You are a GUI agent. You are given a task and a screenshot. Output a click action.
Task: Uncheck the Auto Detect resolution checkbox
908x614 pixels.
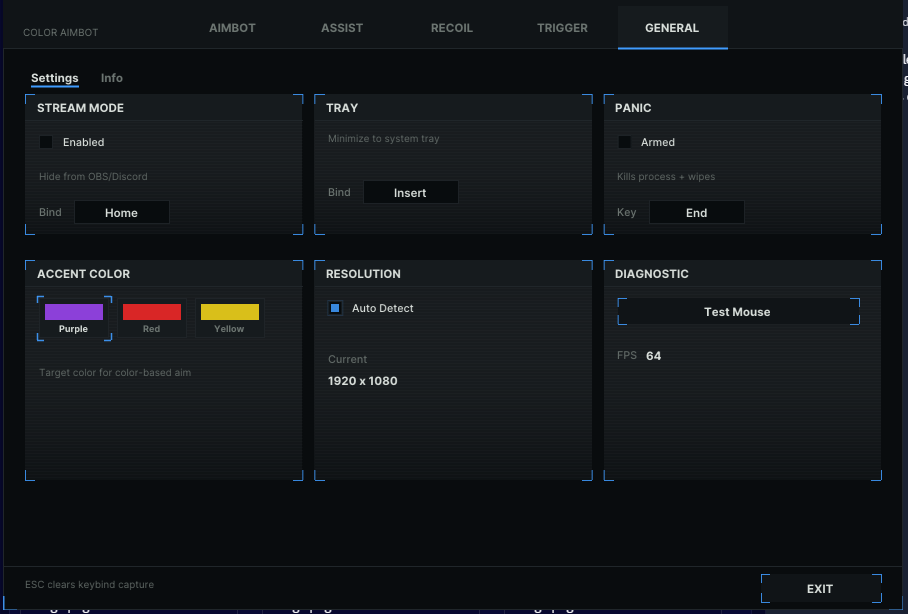coord(335,308)
